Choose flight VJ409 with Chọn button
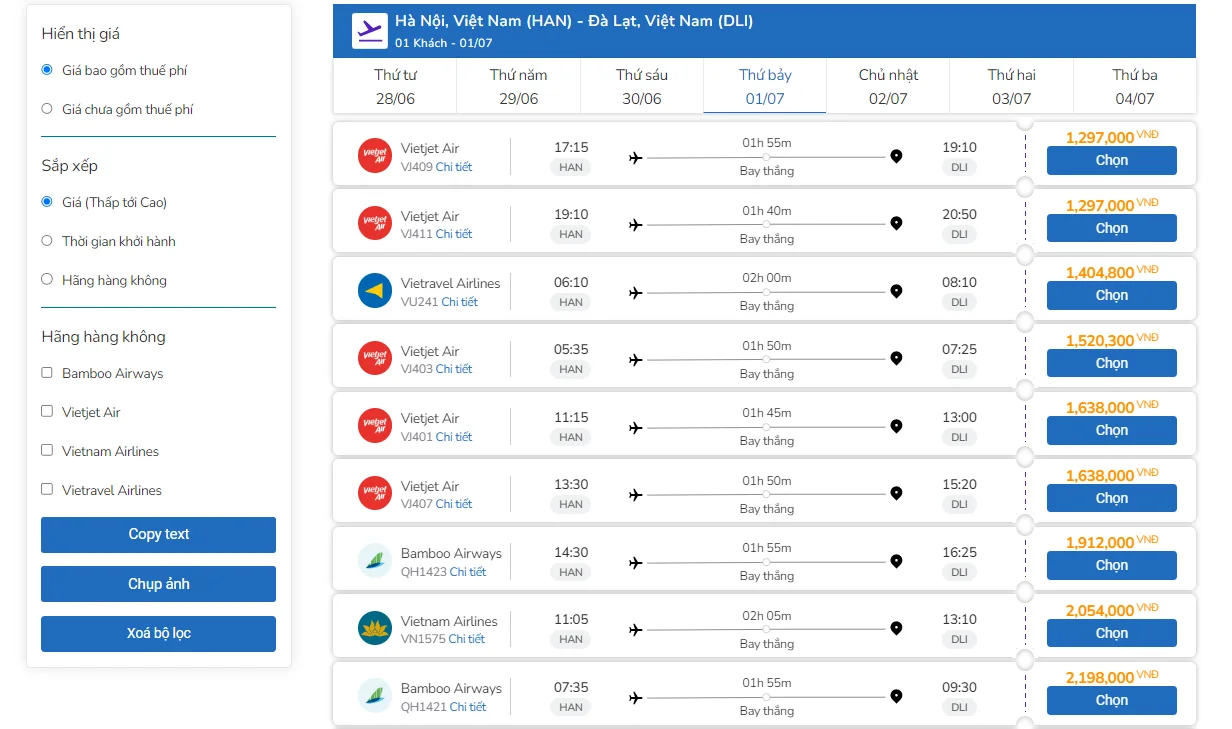1232x729 pixels. click(x=1111, y=160)
